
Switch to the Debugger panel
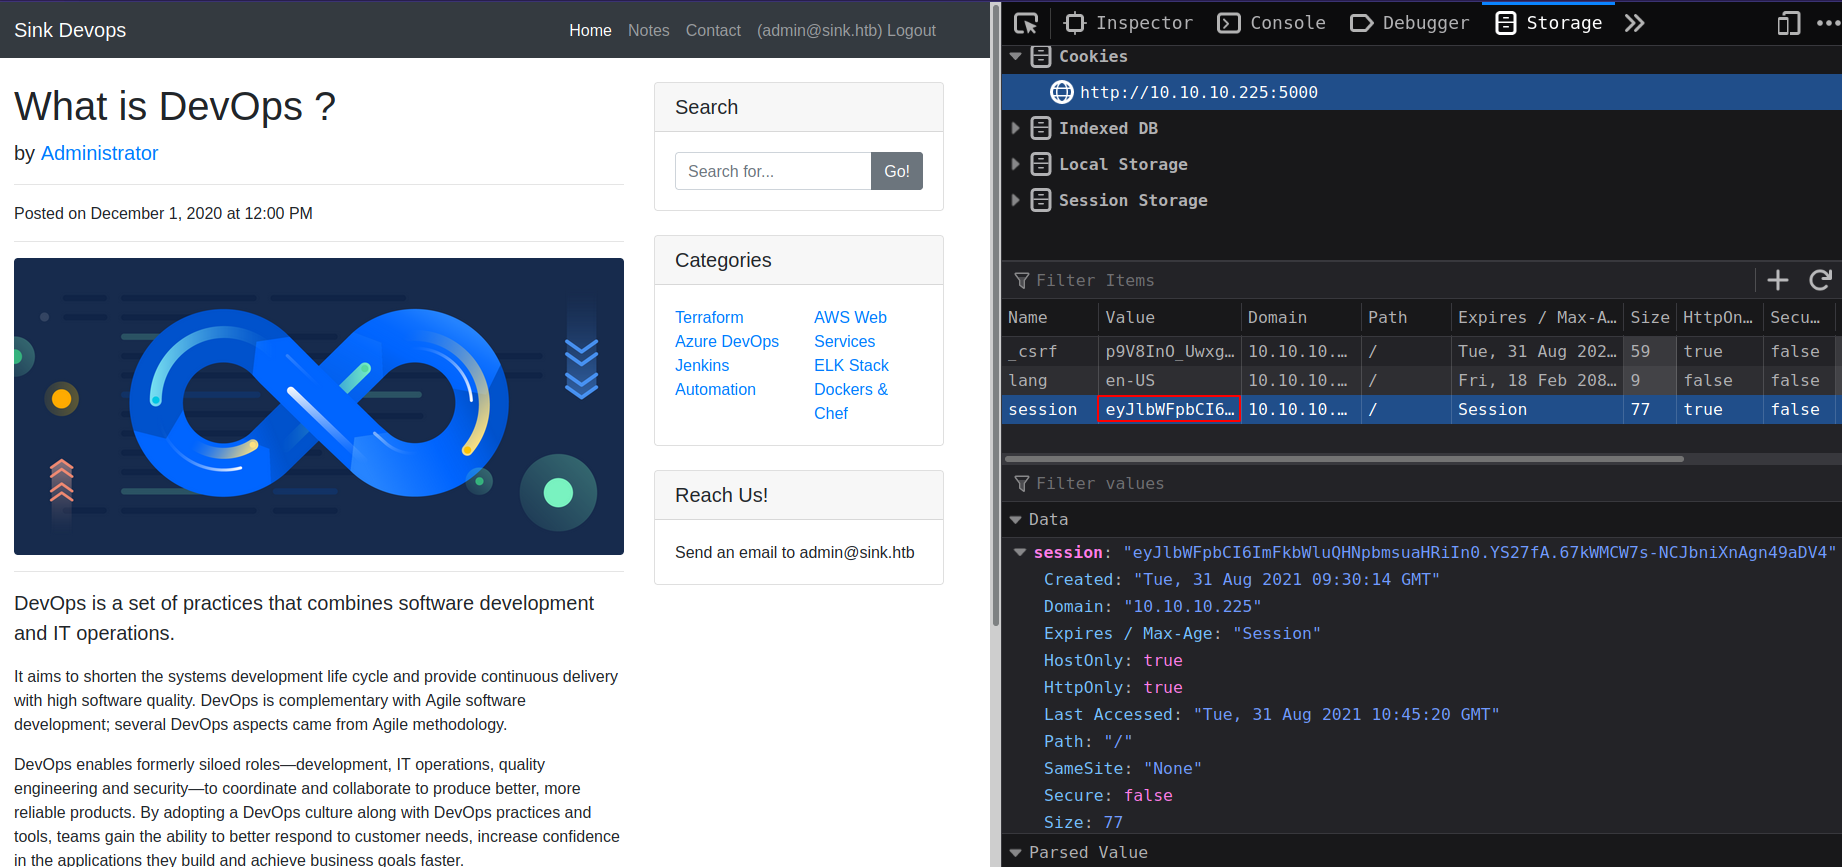point(1410,23)
